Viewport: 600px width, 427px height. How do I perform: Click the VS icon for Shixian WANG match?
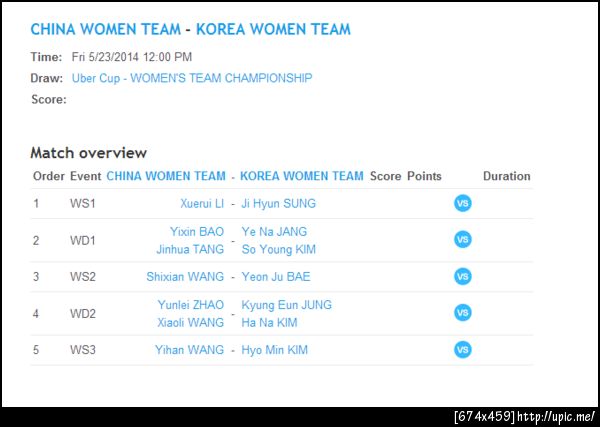coord(462,276)
